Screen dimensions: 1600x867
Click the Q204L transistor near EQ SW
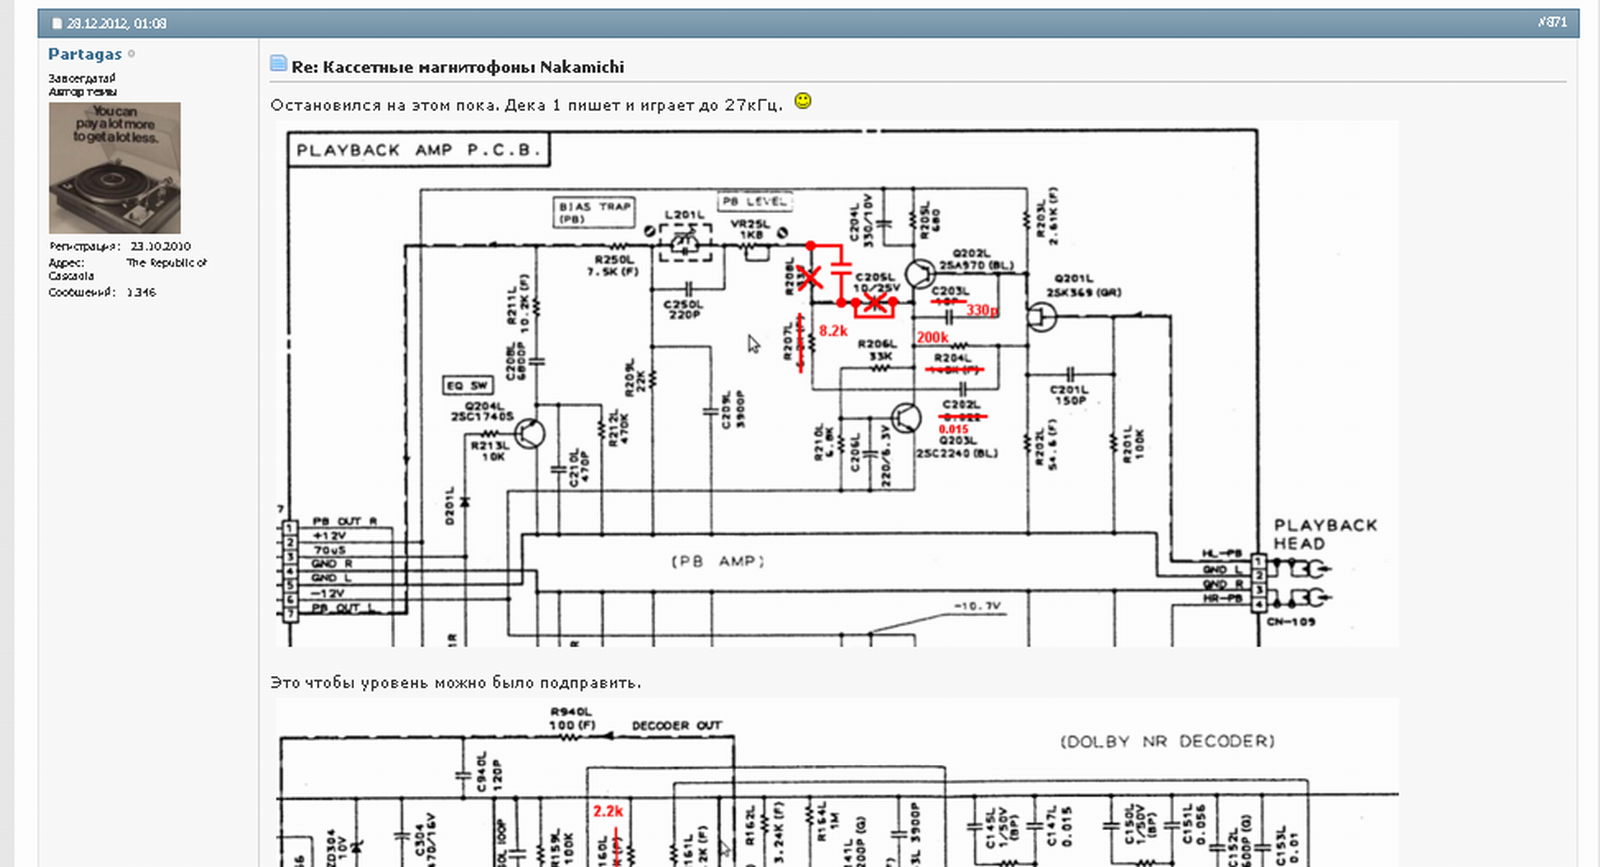[530, 433]
